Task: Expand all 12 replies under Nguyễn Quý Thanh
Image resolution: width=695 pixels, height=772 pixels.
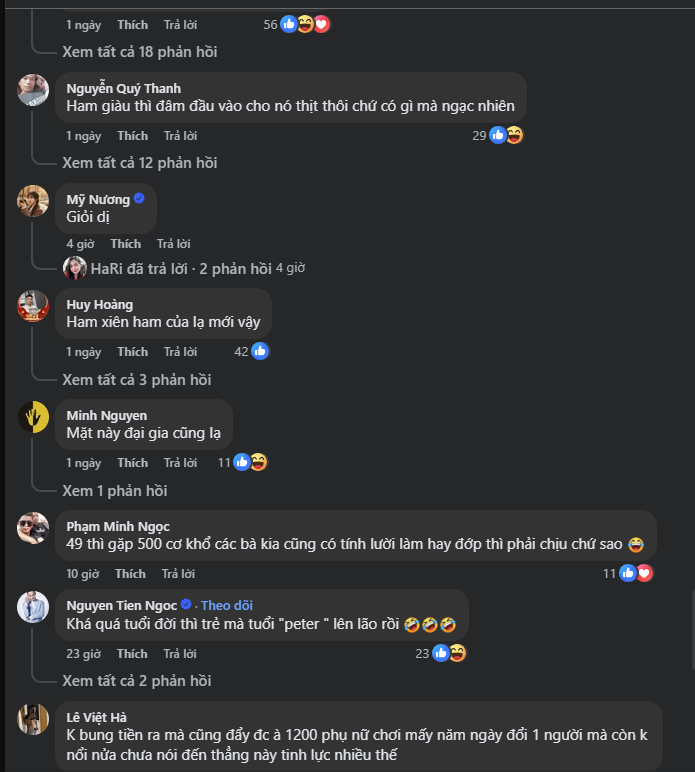Action: [x=139, y=162]
